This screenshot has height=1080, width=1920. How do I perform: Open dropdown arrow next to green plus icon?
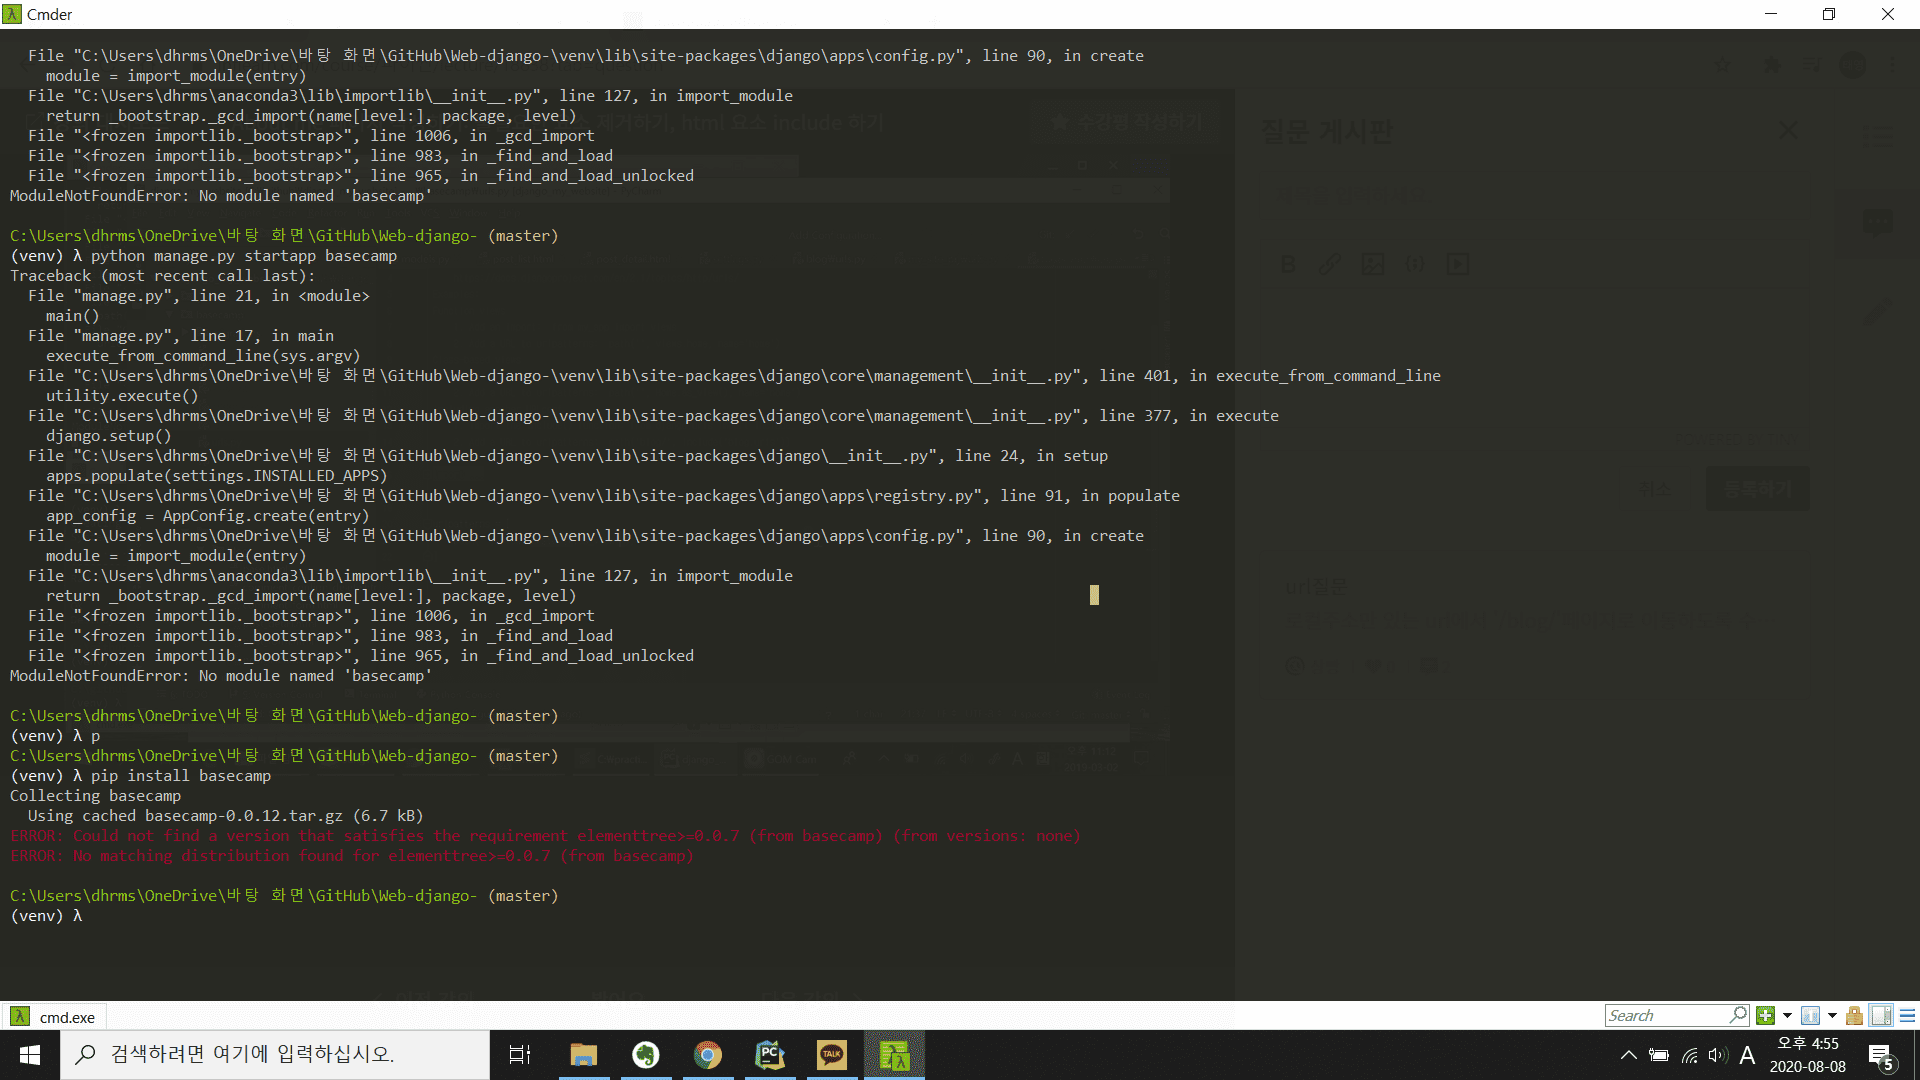tap(1787, 1016)
